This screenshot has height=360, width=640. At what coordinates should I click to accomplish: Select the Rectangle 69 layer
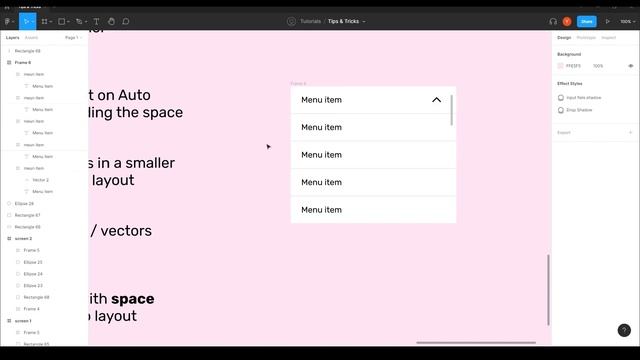(x=27, y=51)
